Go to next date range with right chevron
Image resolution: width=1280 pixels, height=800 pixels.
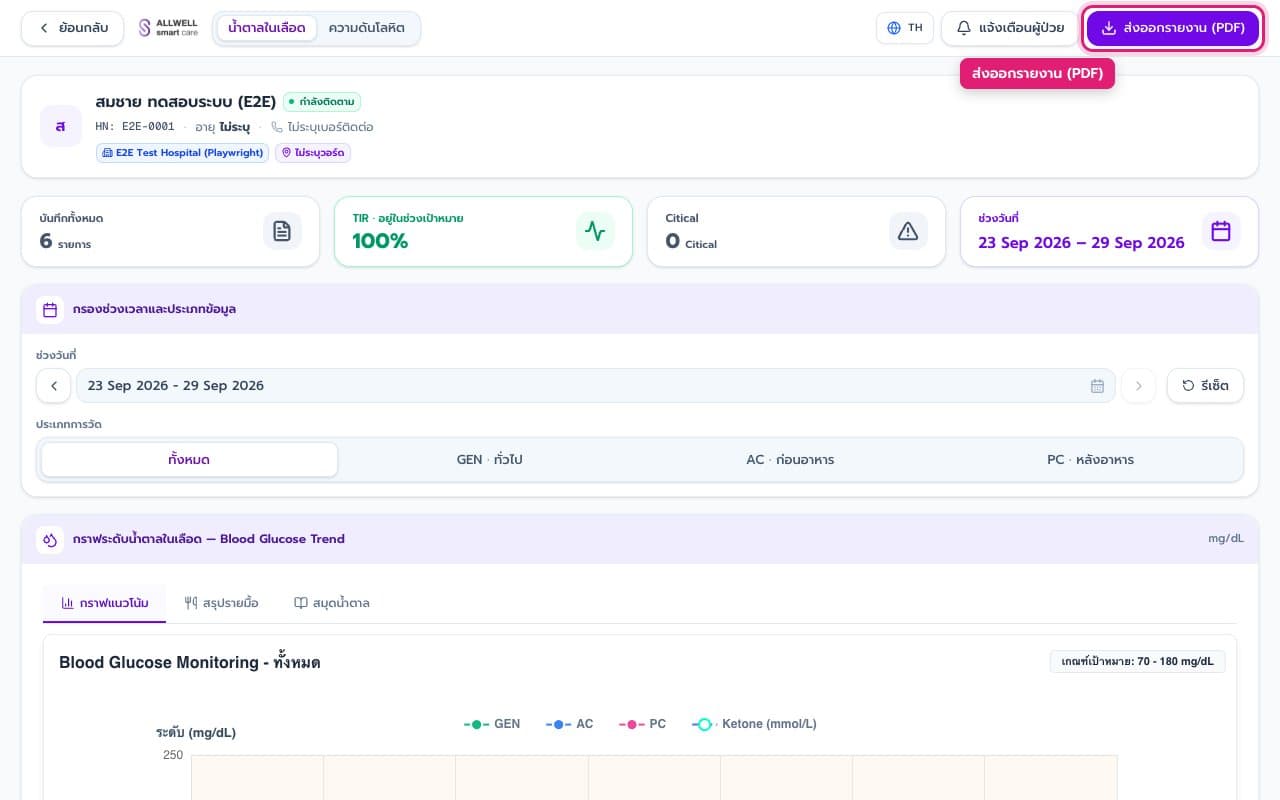tap(1138, 386)
